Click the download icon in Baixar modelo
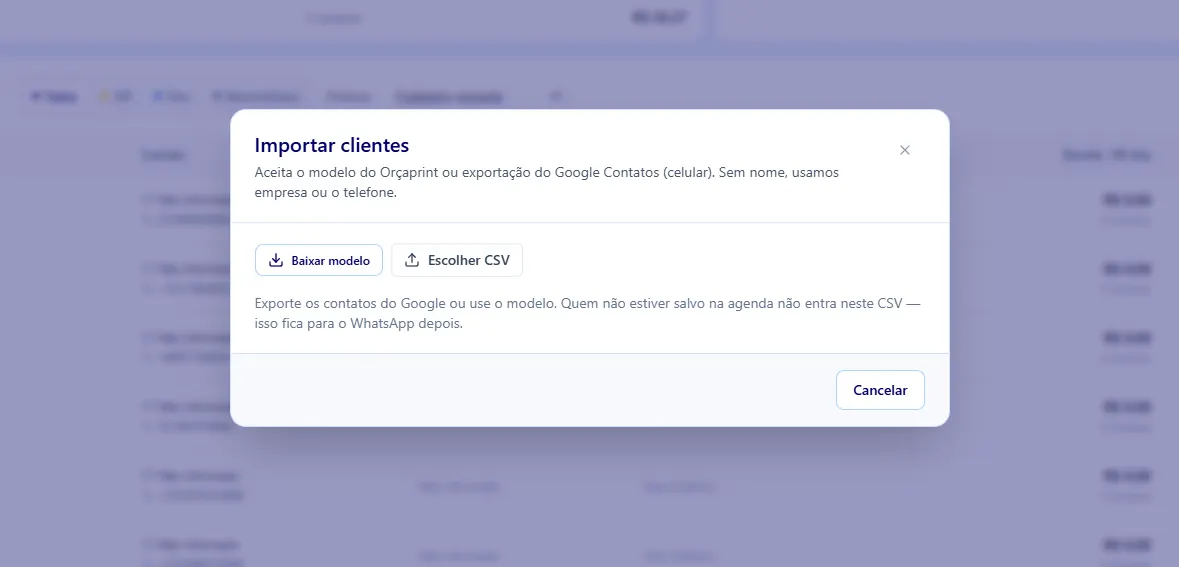The image size is (1179, 567). (276, 260)
